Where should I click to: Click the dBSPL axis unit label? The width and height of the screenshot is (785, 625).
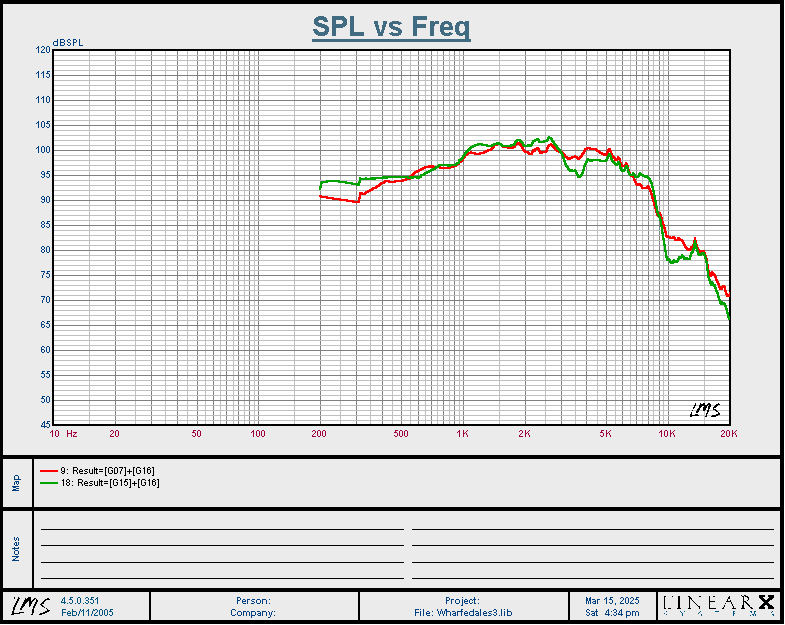[x=68, y=42]
